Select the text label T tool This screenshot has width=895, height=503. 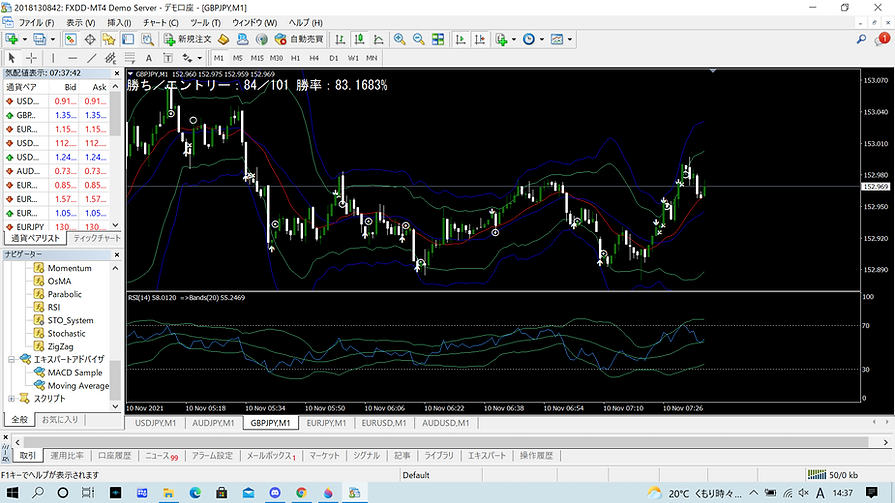pyautogui.click(x=168, y=58)
